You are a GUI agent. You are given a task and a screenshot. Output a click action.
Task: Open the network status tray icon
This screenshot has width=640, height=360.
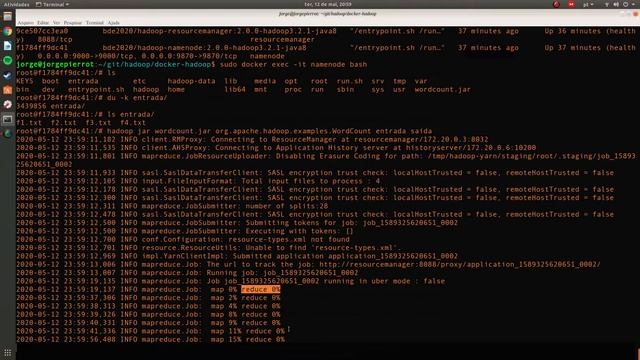(607, 4)
